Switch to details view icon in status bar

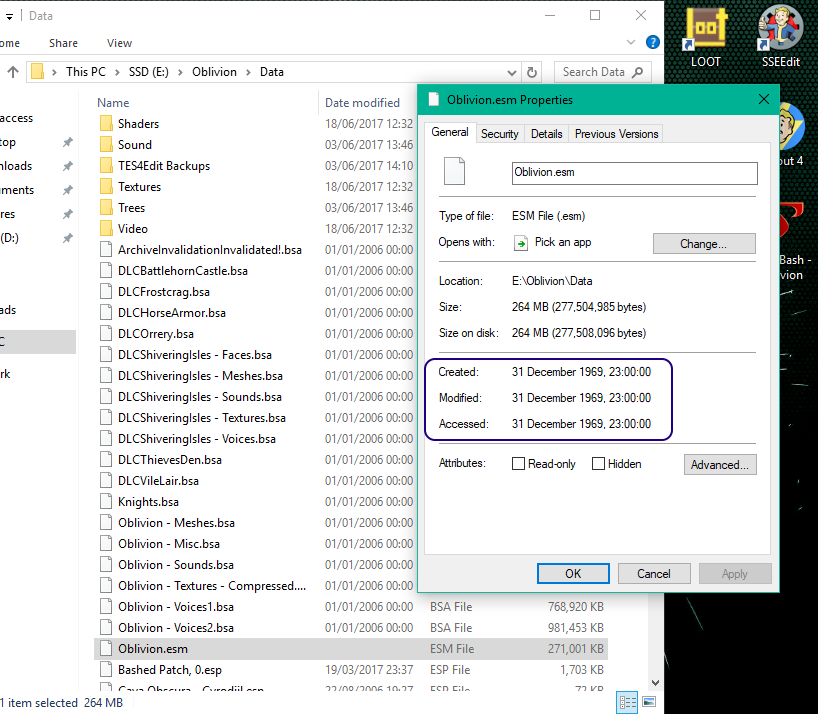click(x=627, y=702)
